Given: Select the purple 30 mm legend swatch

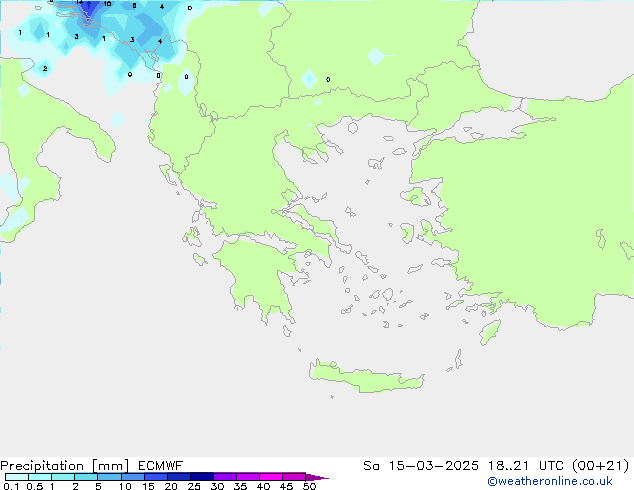Looking at the screenshot, I should coord(224,477).
